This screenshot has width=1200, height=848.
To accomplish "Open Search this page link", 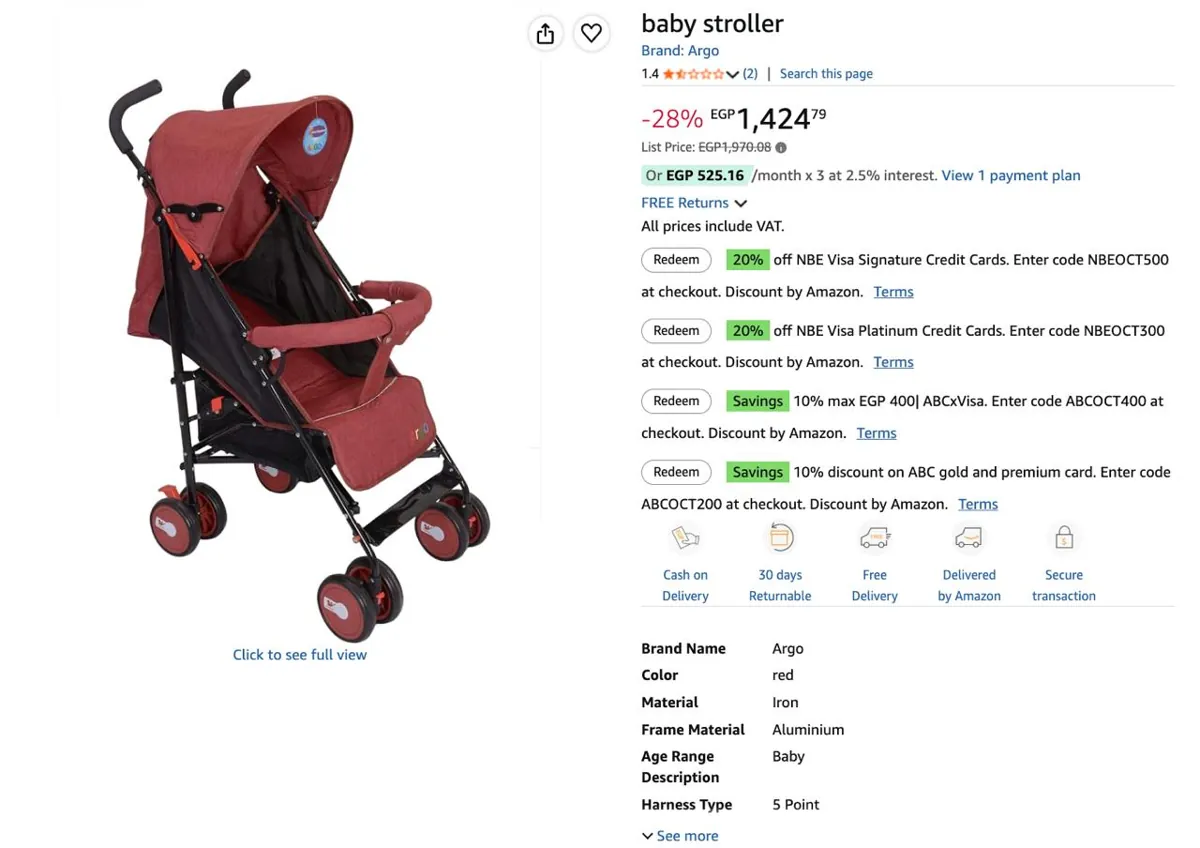I will pos(826,74).
